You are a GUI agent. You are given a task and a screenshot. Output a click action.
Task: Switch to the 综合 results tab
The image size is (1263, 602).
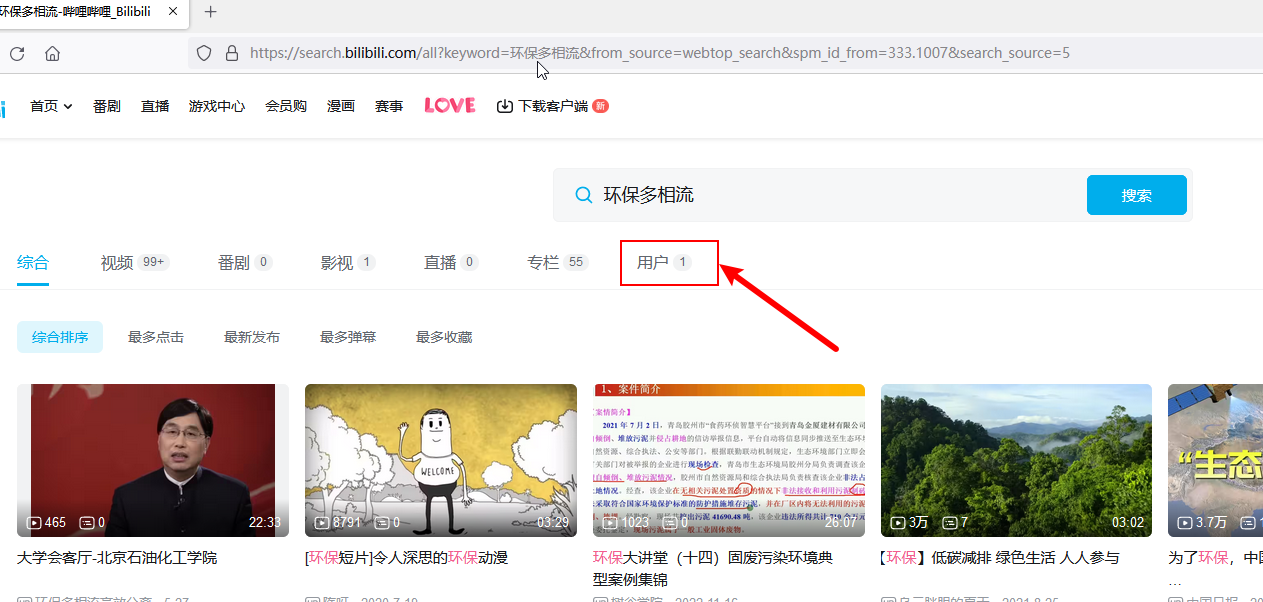[33, 263]
